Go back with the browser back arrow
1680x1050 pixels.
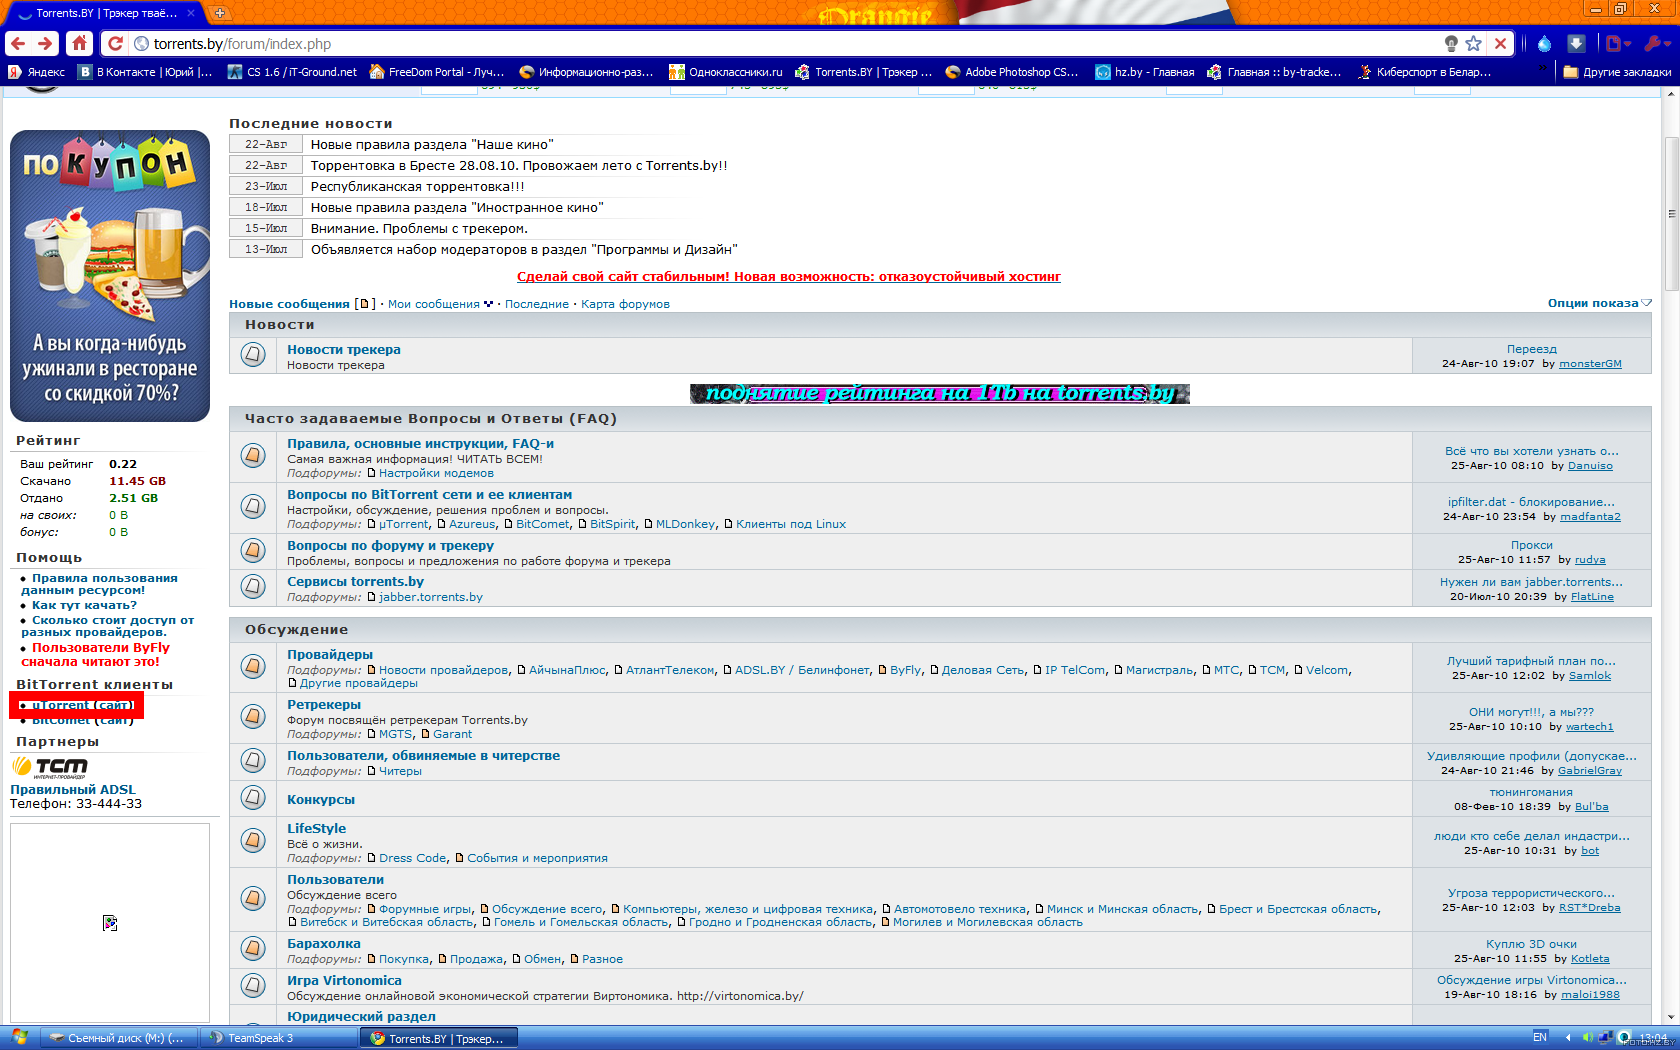[x=17, y=44]
